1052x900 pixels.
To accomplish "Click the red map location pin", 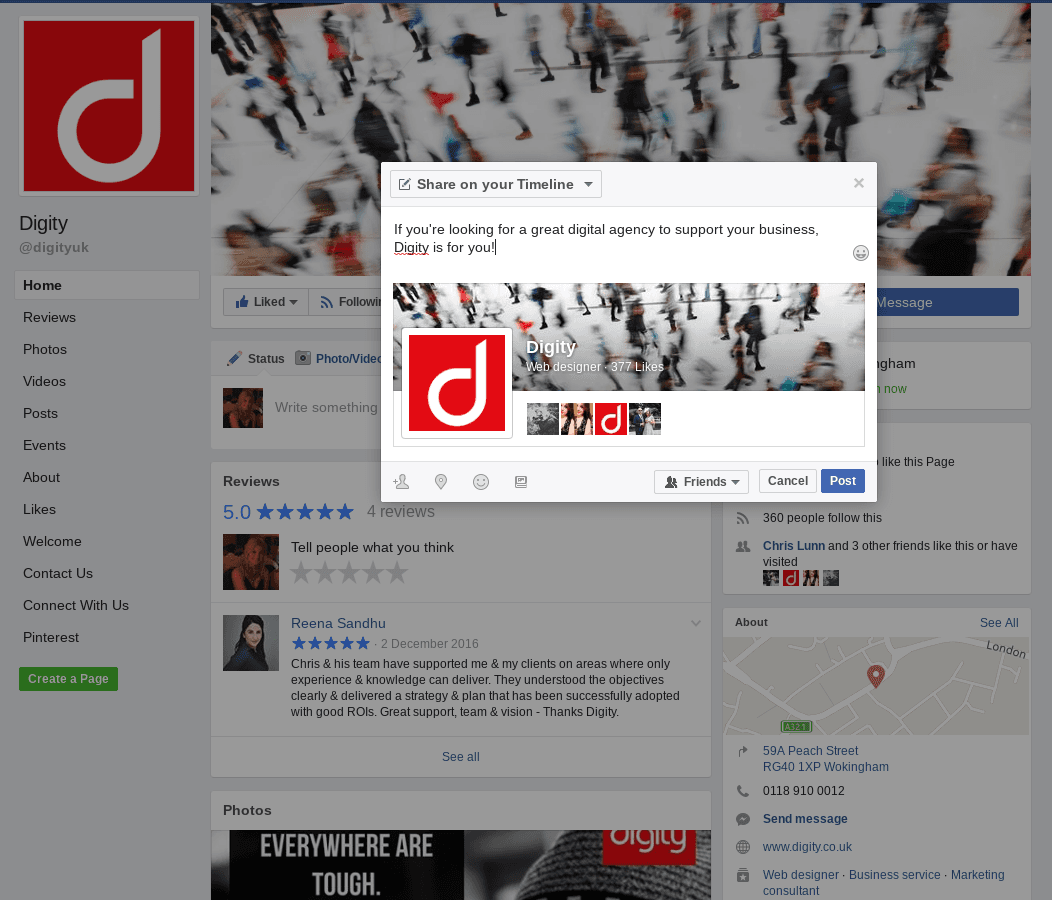I will (x=876, y=676).
